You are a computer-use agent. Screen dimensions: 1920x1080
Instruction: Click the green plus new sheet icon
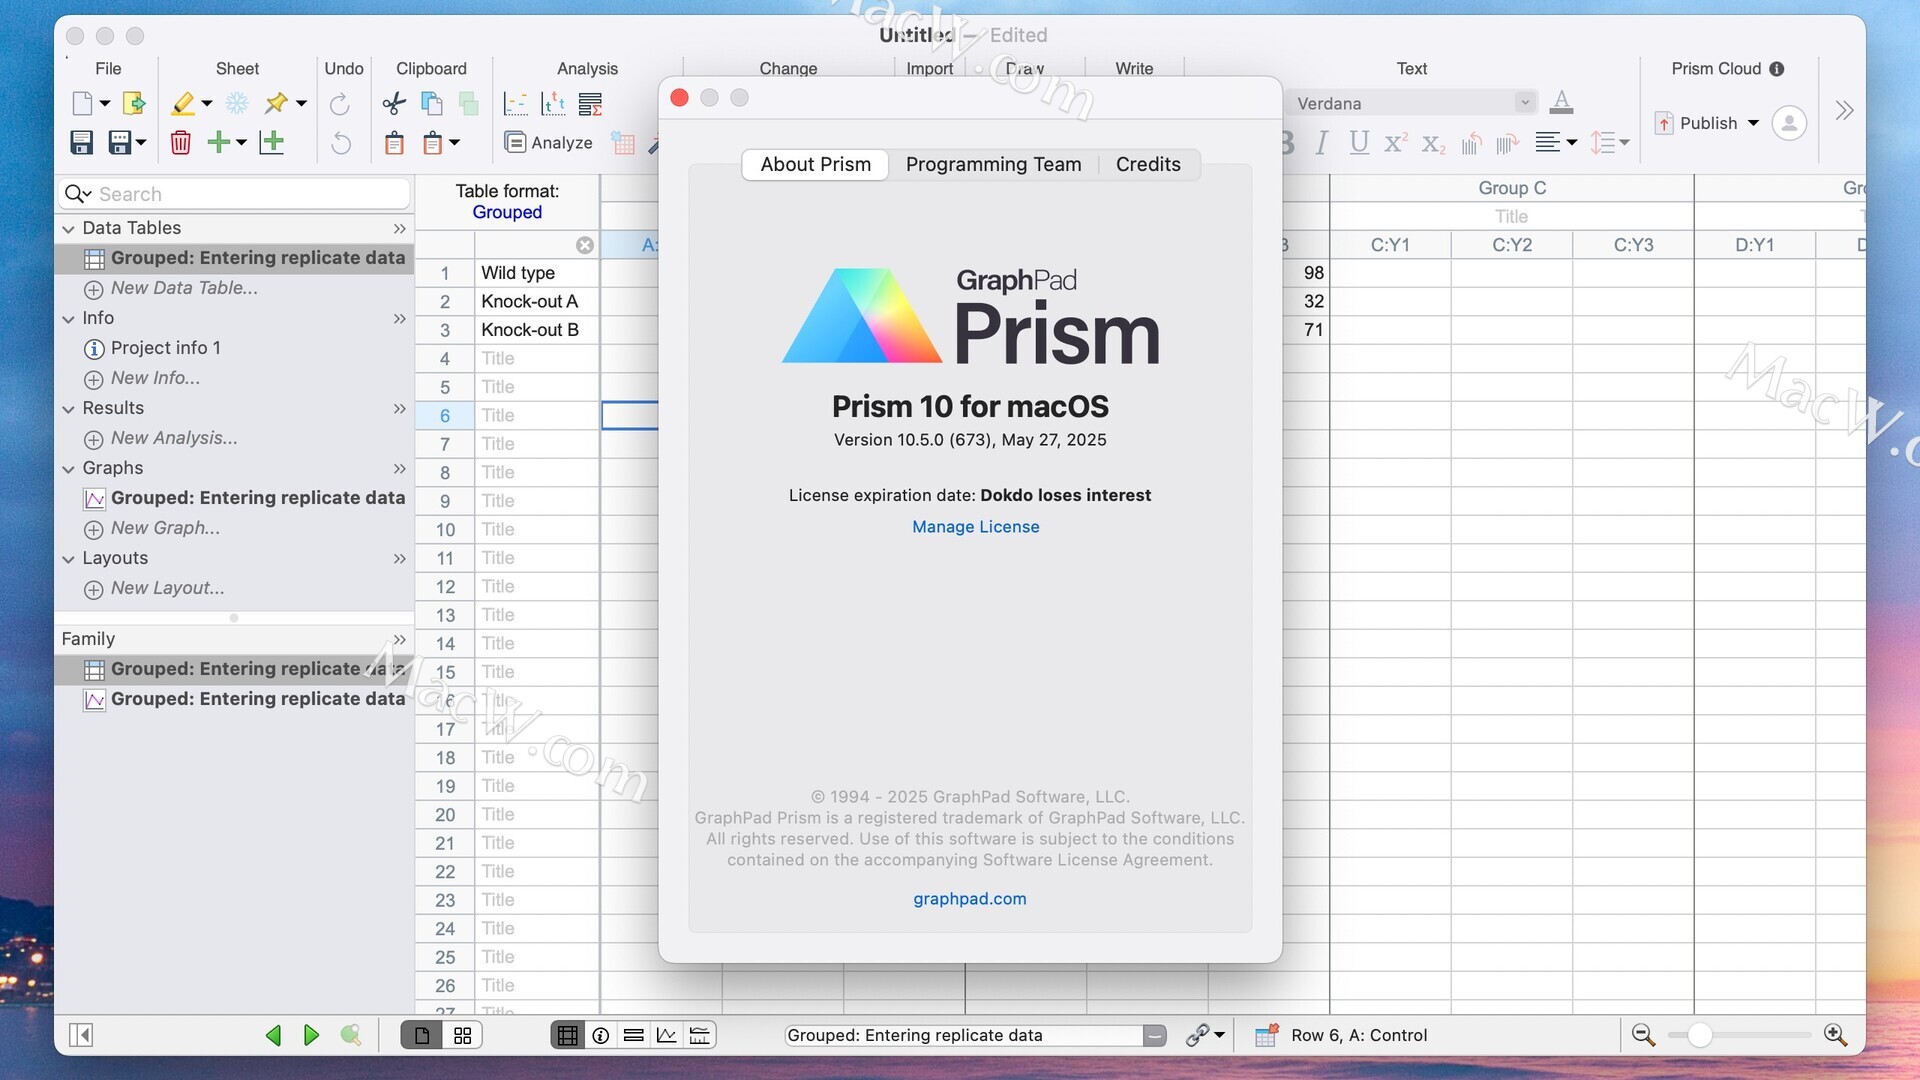219,142
